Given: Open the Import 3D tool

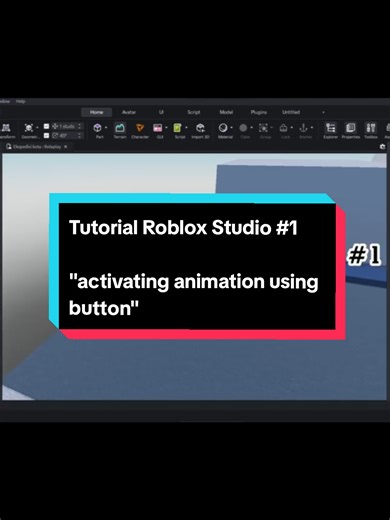Looking at the screenshot, I should (x=200, y=130).
